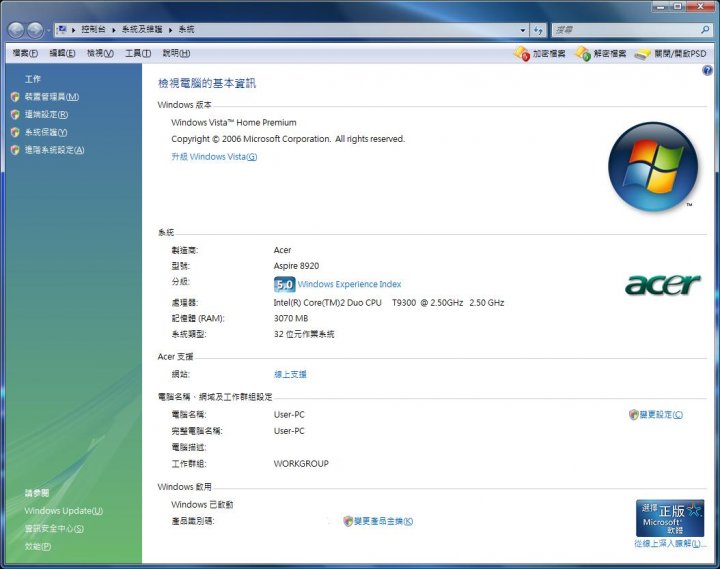Click the 從線上深入瞭解(L) learn more link

[x=670, y=544]
